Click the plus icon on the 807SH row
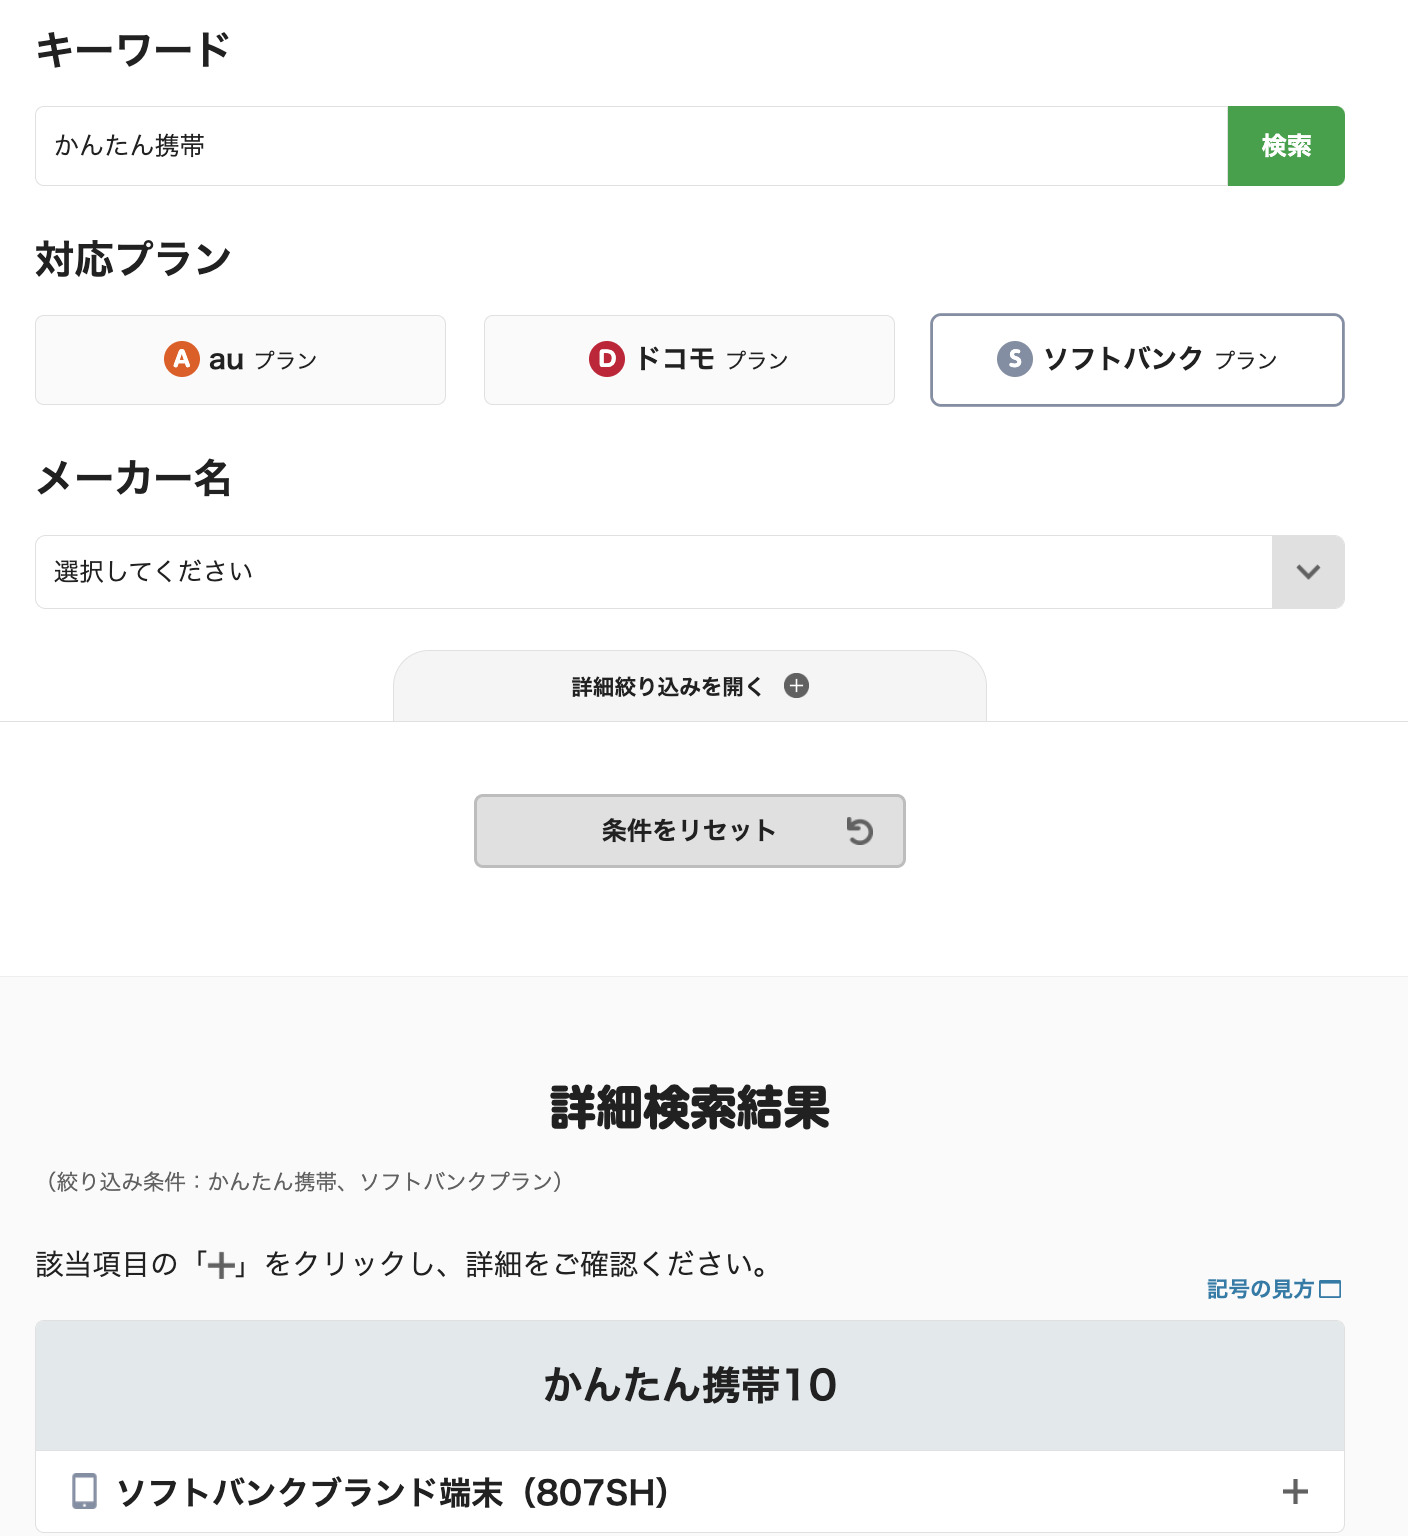Viewport: 1408px width, 1536px height. [x=1295, y=1491]
